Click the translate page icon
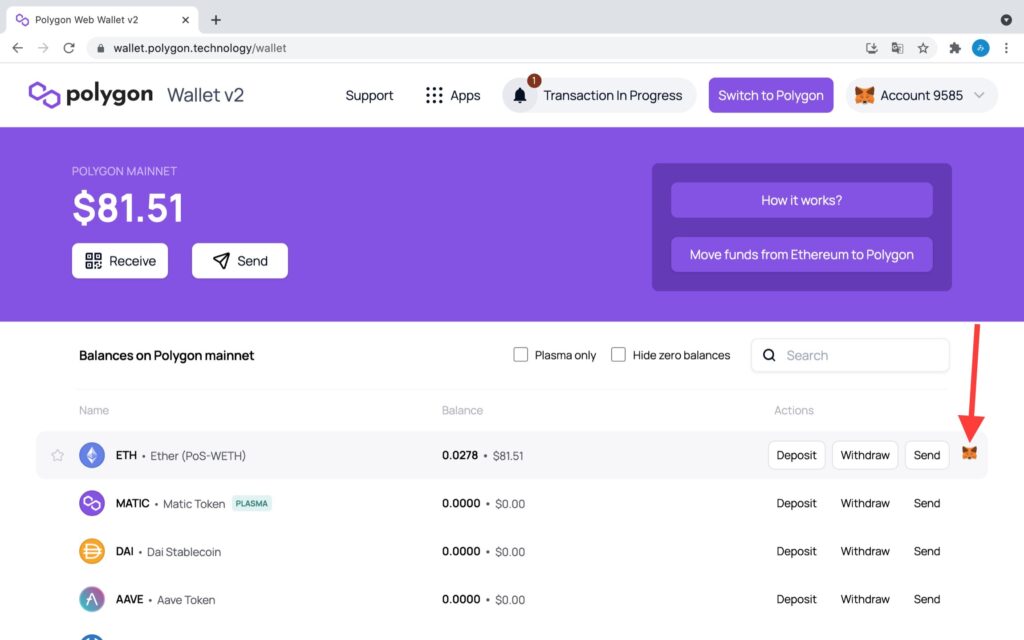Screen dimensions: 1024x640 pyautogui.click(x=897, y=48)
